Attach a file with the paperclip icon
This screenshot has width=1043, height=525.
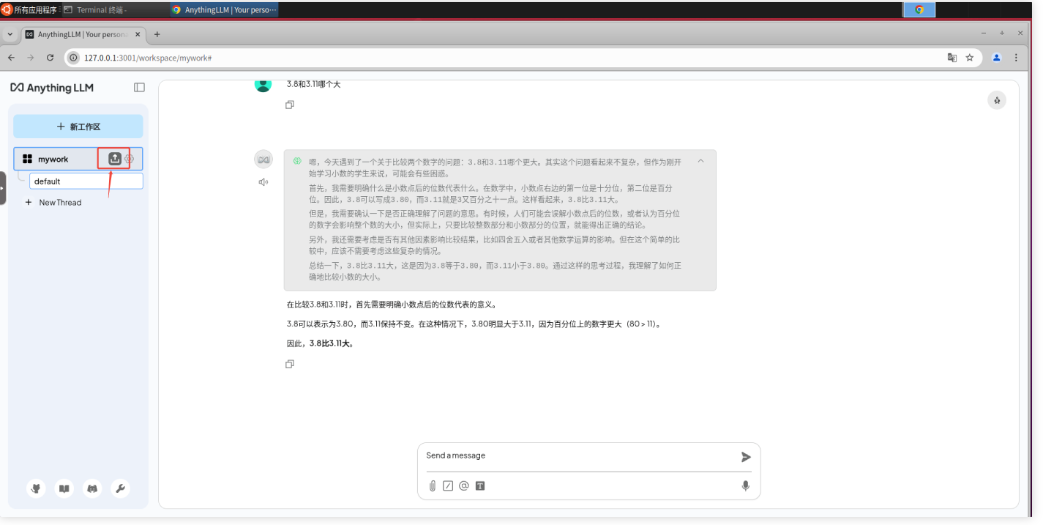pos(432,486)
